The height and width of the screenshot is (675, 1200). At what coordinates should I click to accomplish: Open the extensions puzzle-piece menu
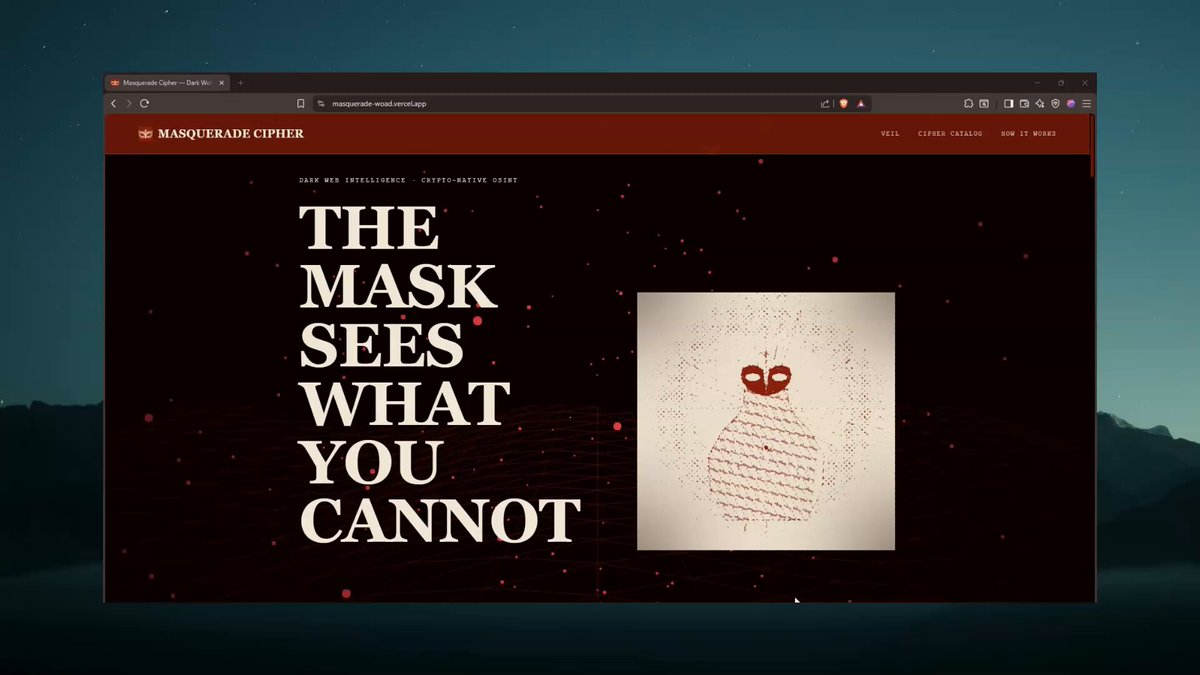coord(968,103)
